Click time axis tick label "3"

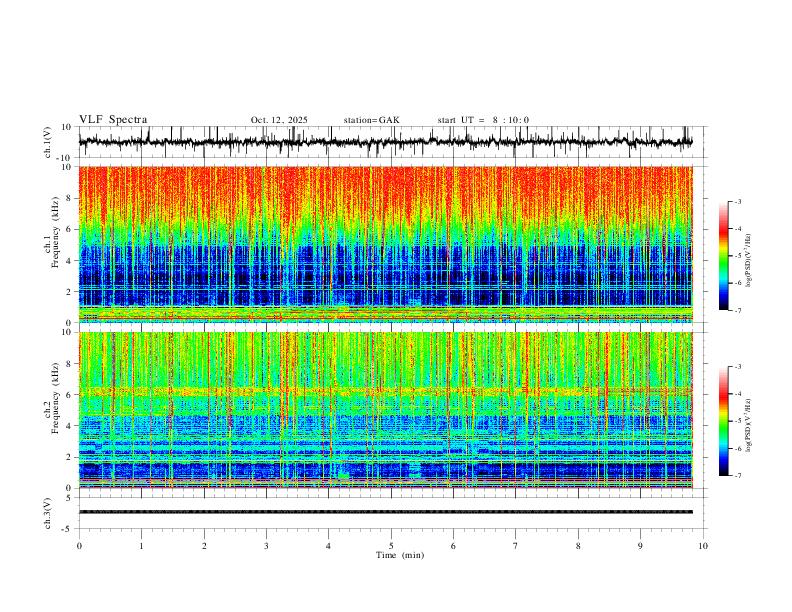click(266, 546)
